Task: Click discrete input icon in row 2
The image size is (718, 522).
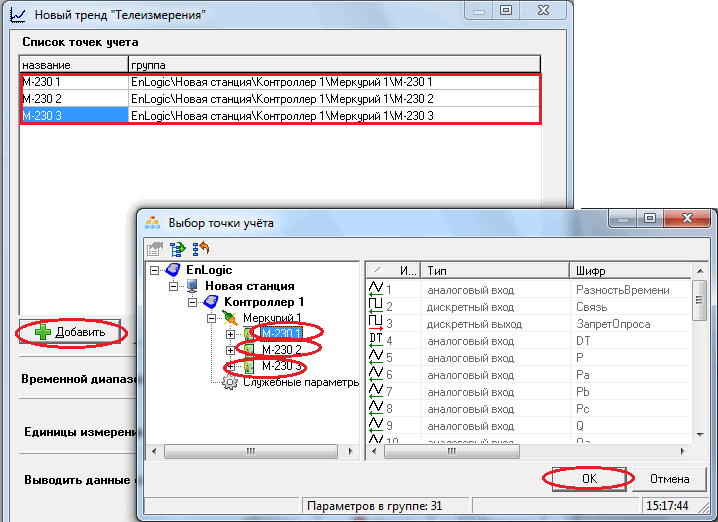Action: tap(375, 305)
